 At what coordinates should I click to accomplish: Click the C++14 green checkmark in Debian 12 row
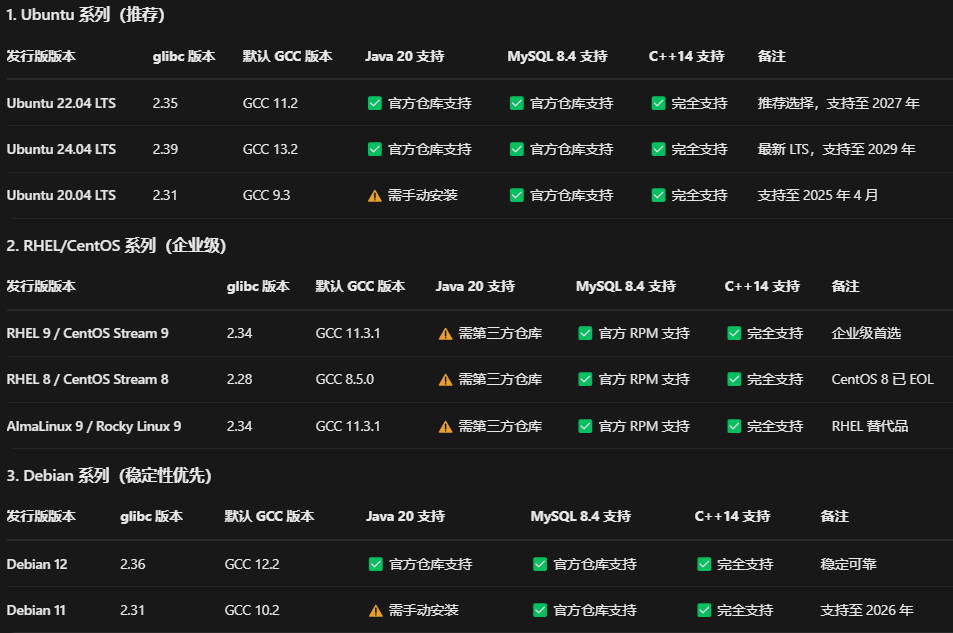[x=704, y=564]
